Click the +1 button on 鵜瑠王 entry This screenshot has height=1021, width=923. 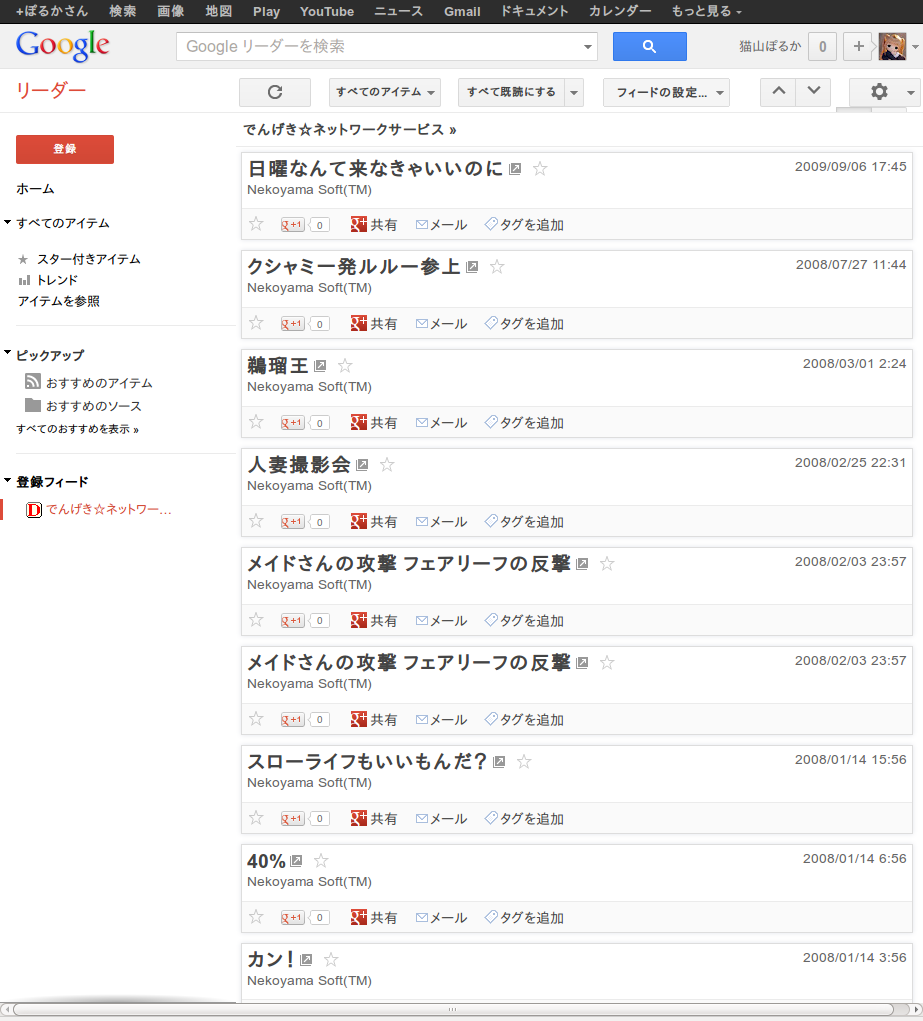(293, 423)
